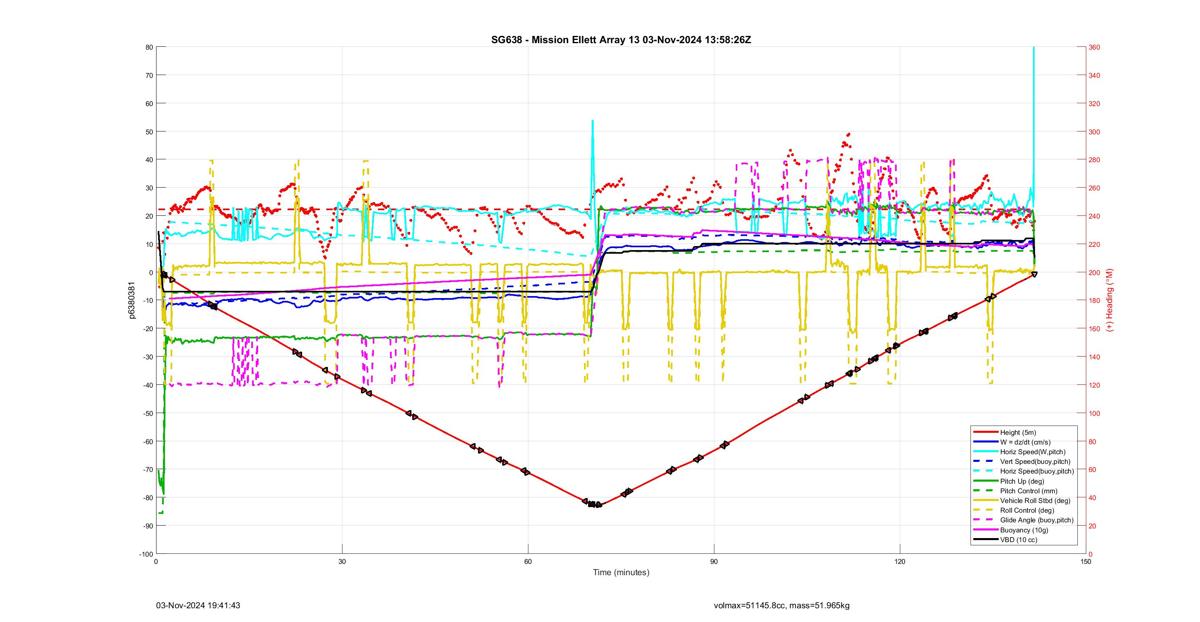Click right heading axis tick '100'
Viewport: 1200px width, 622px height.
[1095, 413]
